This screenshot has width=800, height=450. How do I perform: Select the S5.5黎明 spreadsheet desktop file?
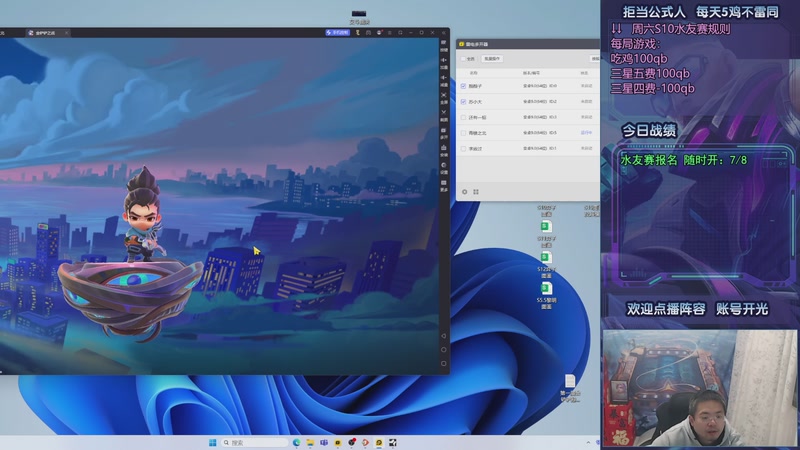(x=546, y=295)
